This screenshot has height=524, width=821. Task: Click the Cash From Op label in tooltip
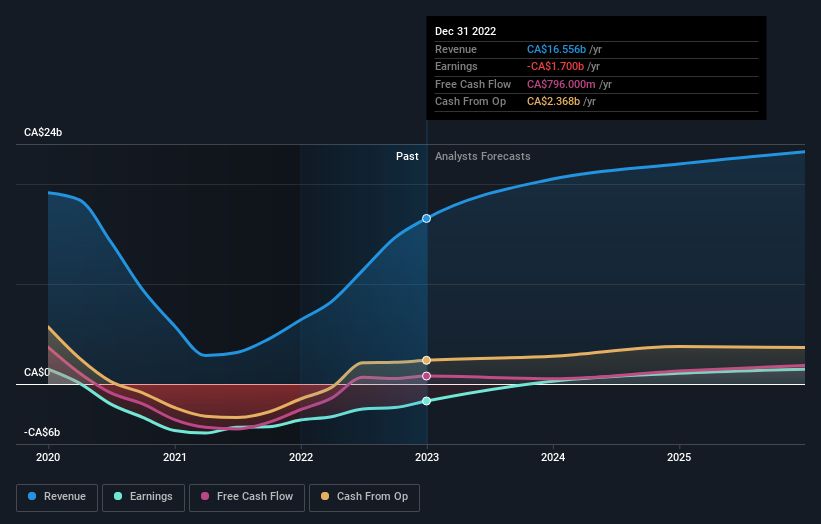coord(470,102)
